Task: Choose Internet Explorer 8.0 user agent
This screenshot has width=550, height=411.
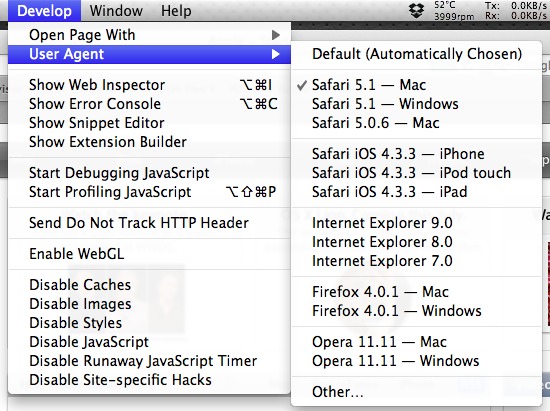Action: coord(416,242)
